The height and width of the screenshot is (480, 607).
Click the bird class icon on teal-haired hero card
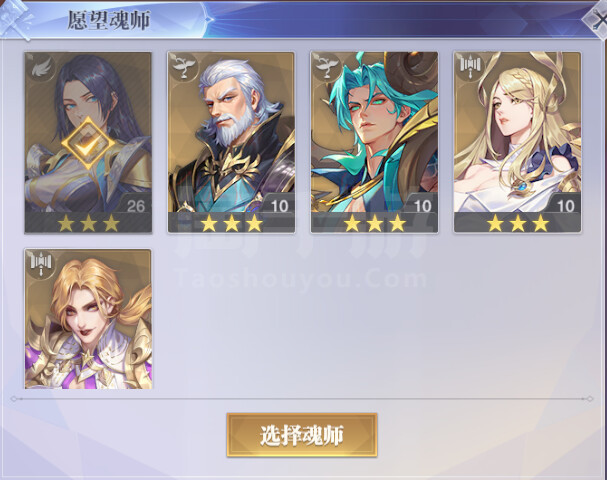[x=327, y=67]
